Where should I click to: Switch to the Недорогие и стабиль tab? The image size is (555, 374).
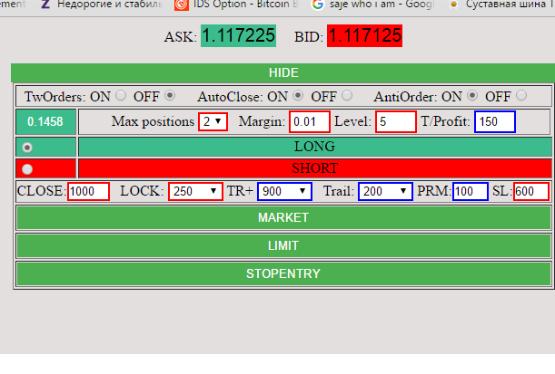coord(101,5)
